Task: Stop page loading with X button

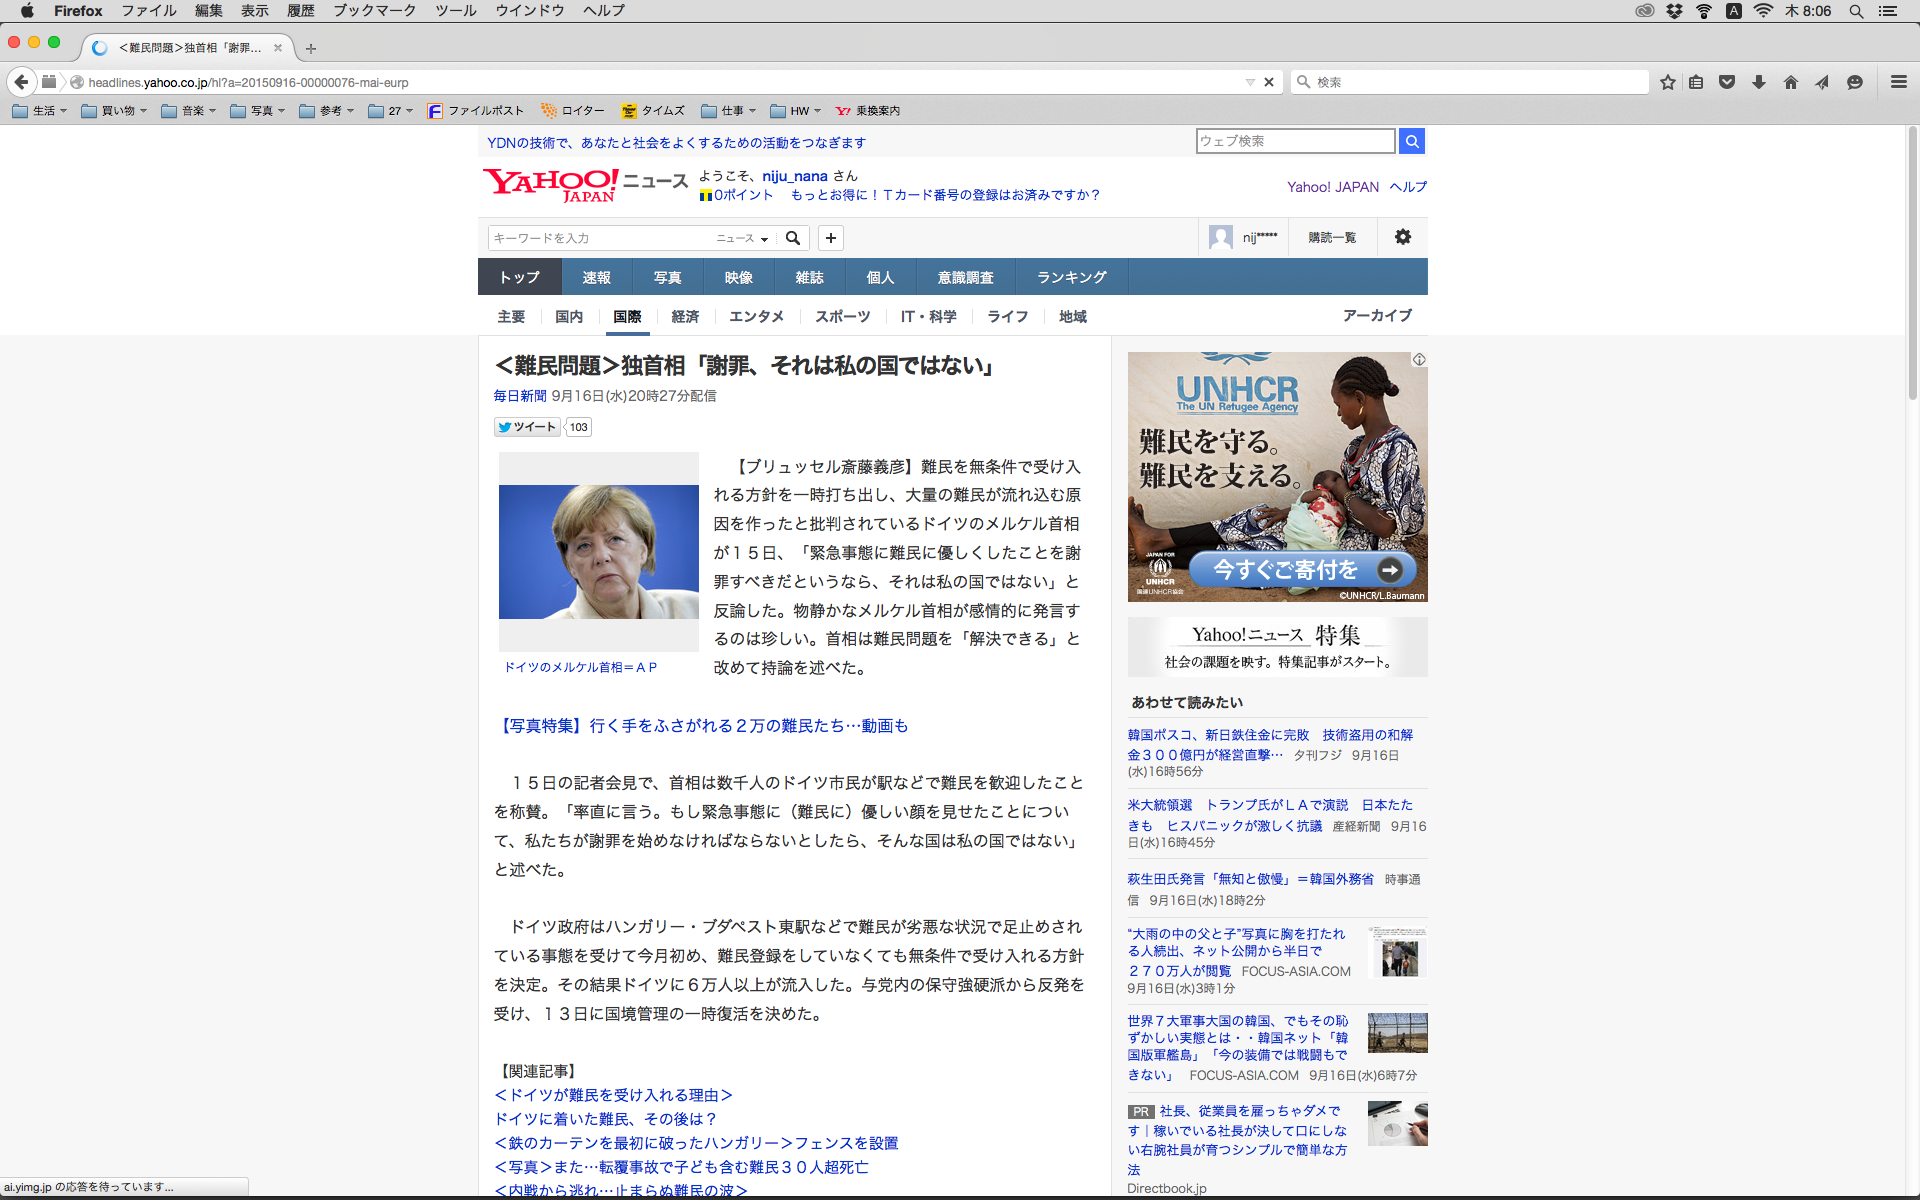Action: pos(1269,82)
